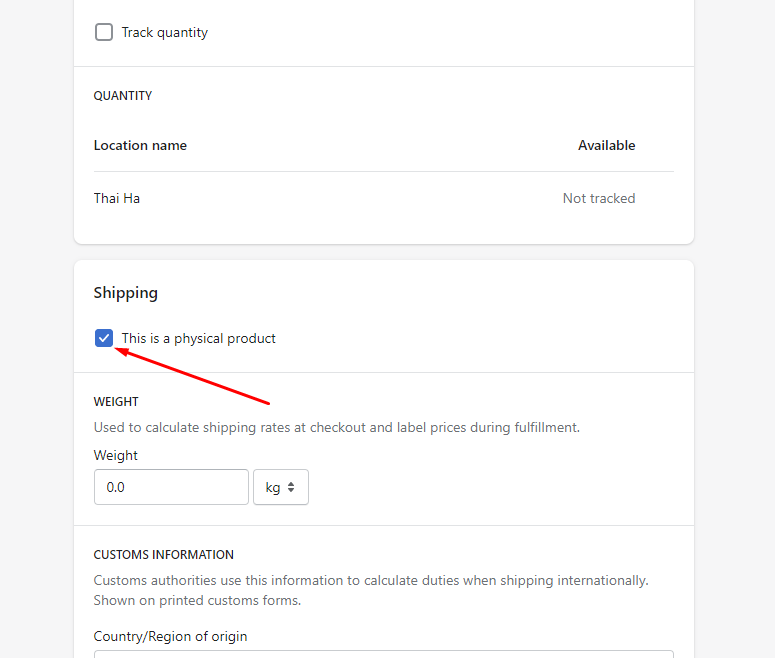Image resolution: width=775 pixels, height=658 pixels.
Task: Click the Shipping section heading
Action: point(126,293)
